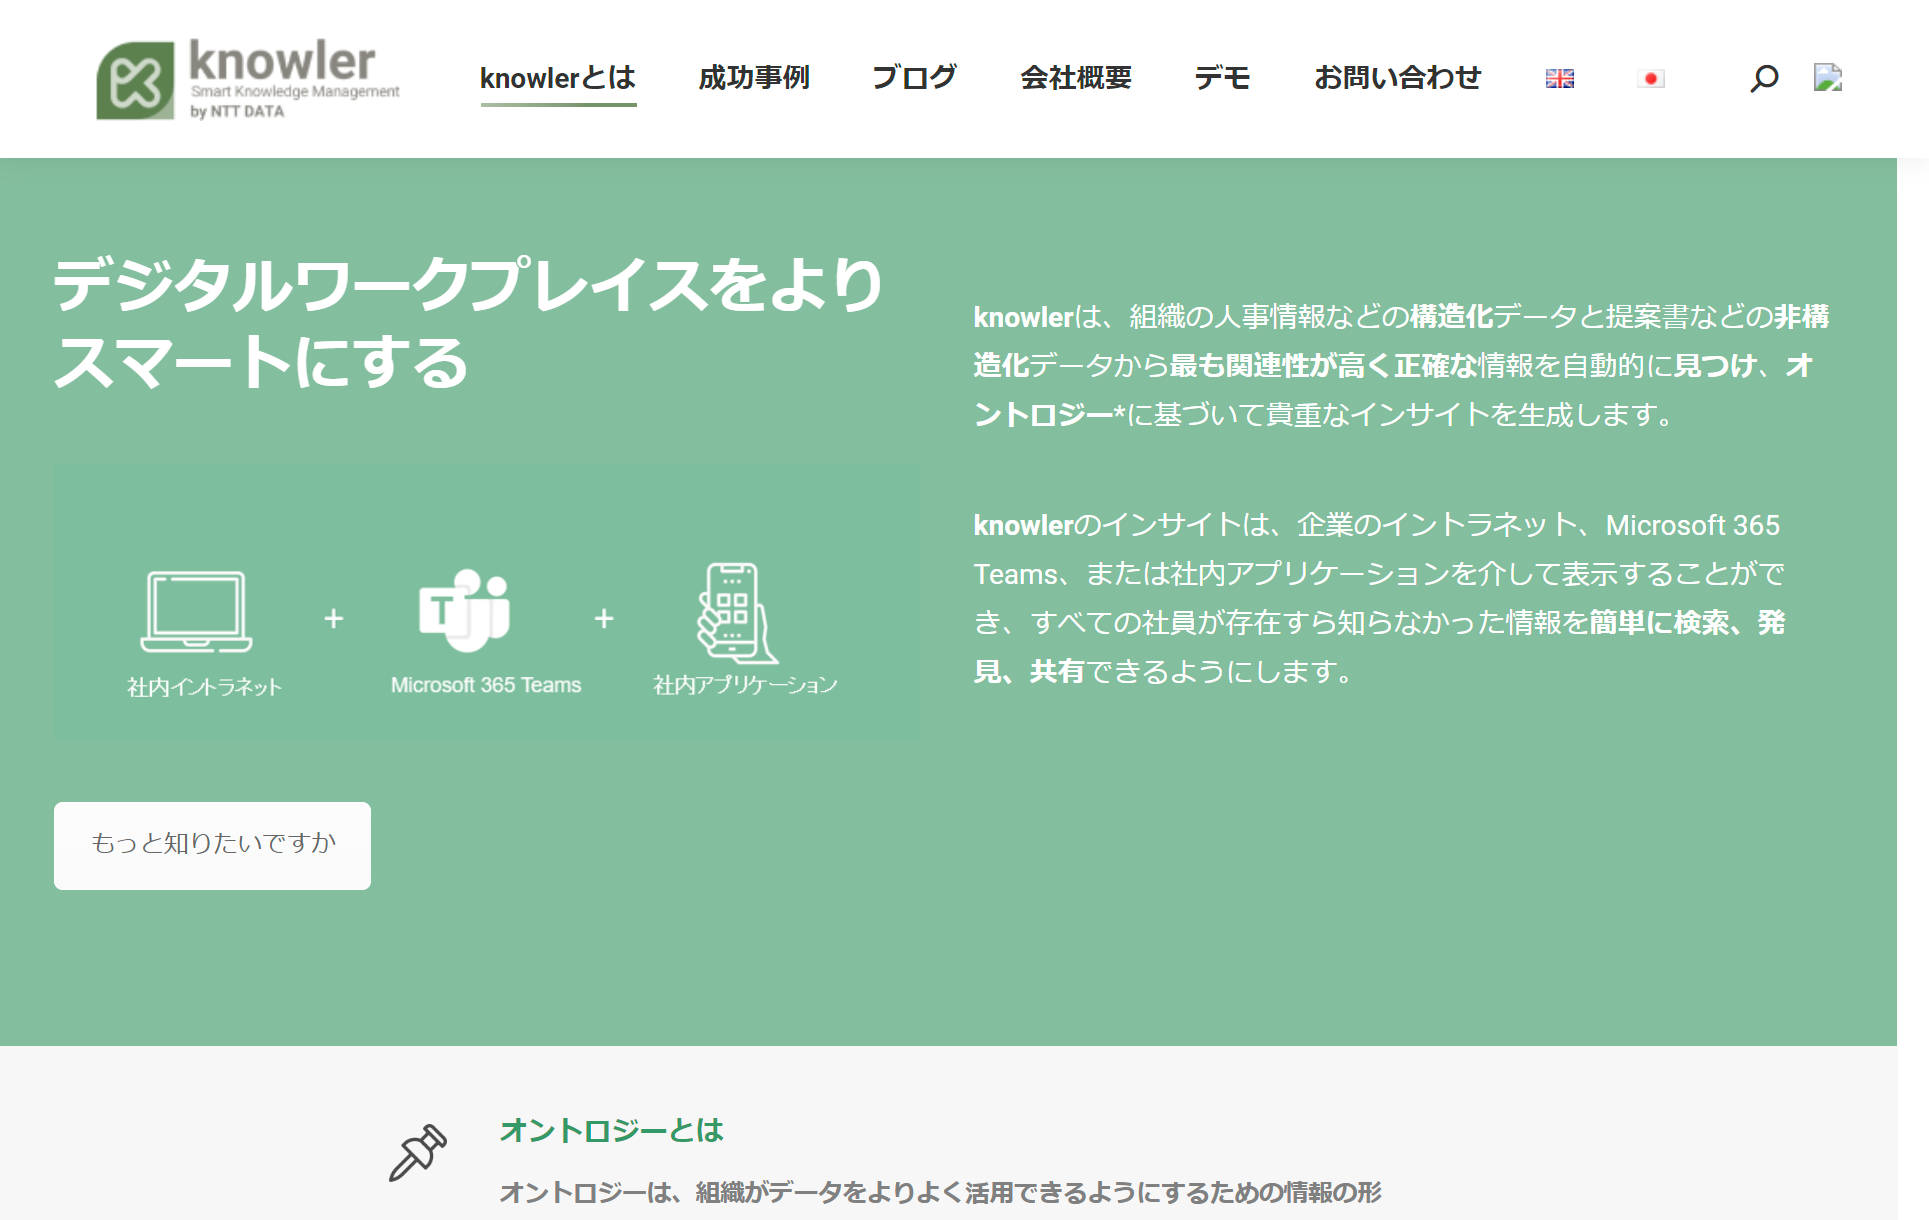The width and height of the screenshot is (1929, 1220).
Task: Click the 社内アプリケーション label
Action: [x=745, y=685]
